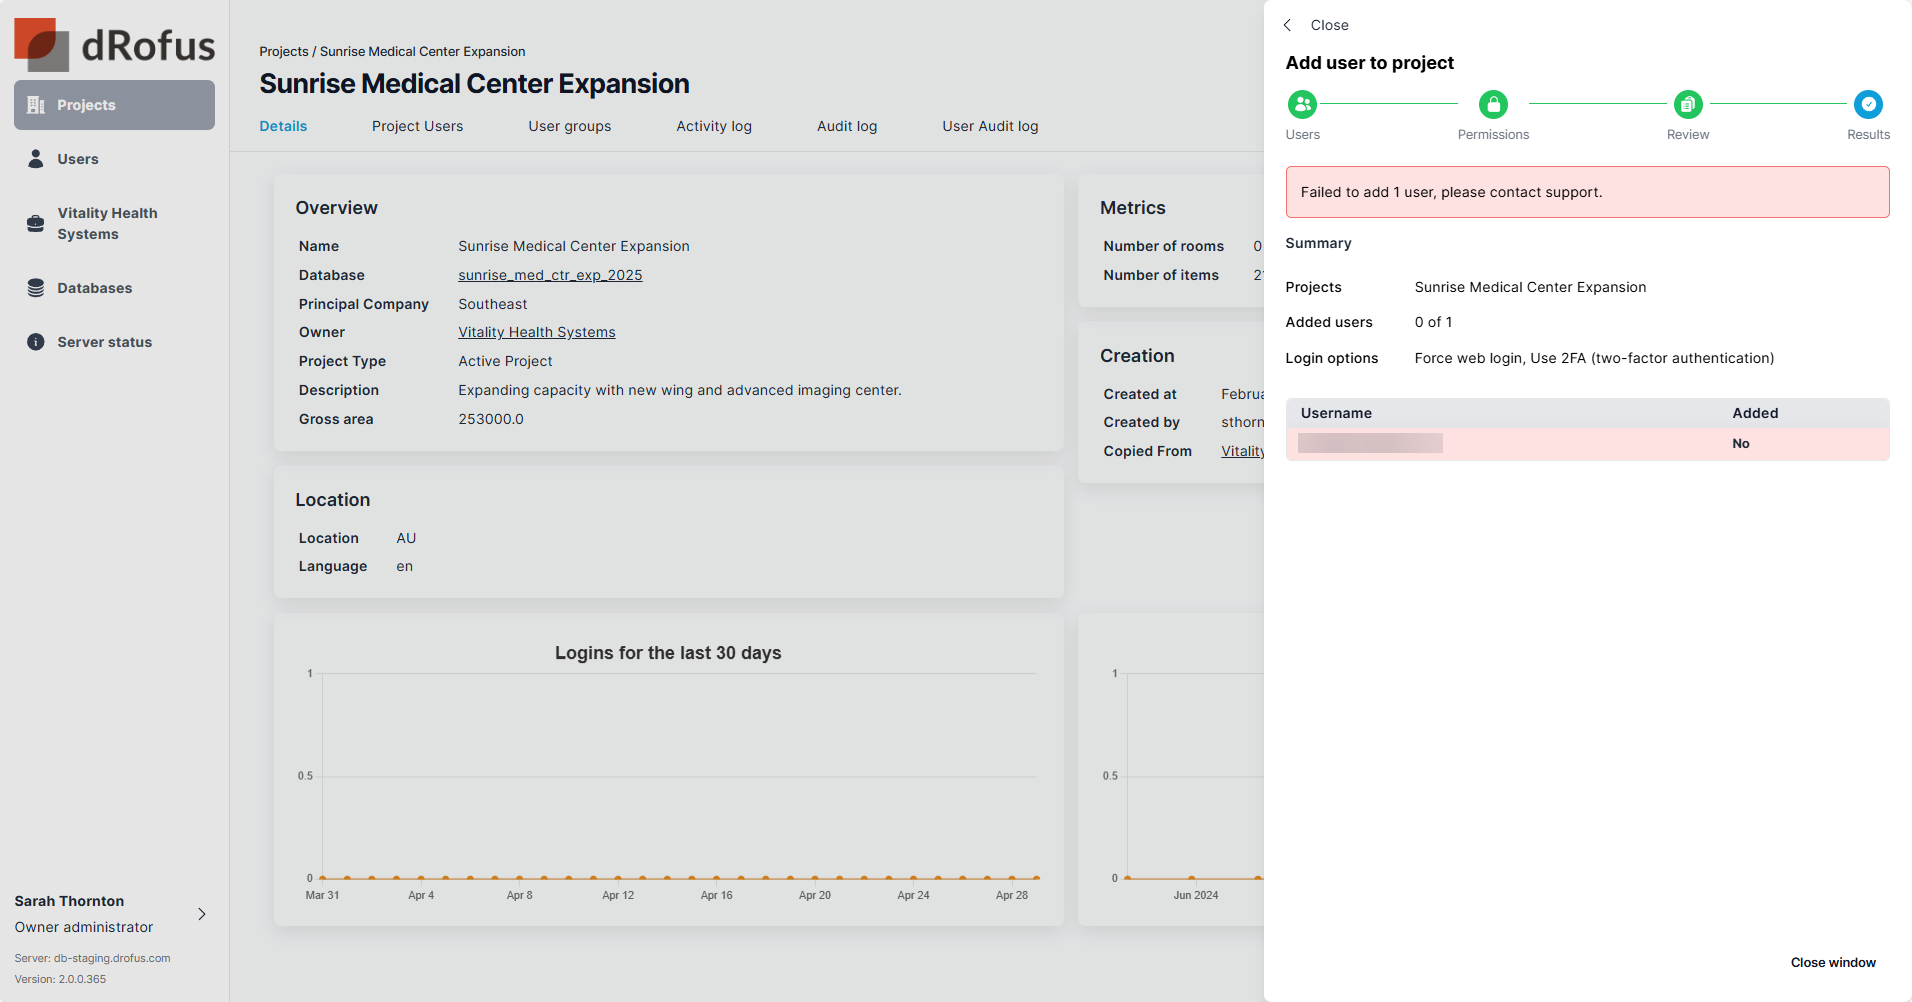The image size is (1912, 1002).
Task: Open the Databases sidebar item
Action: [114, 288]
